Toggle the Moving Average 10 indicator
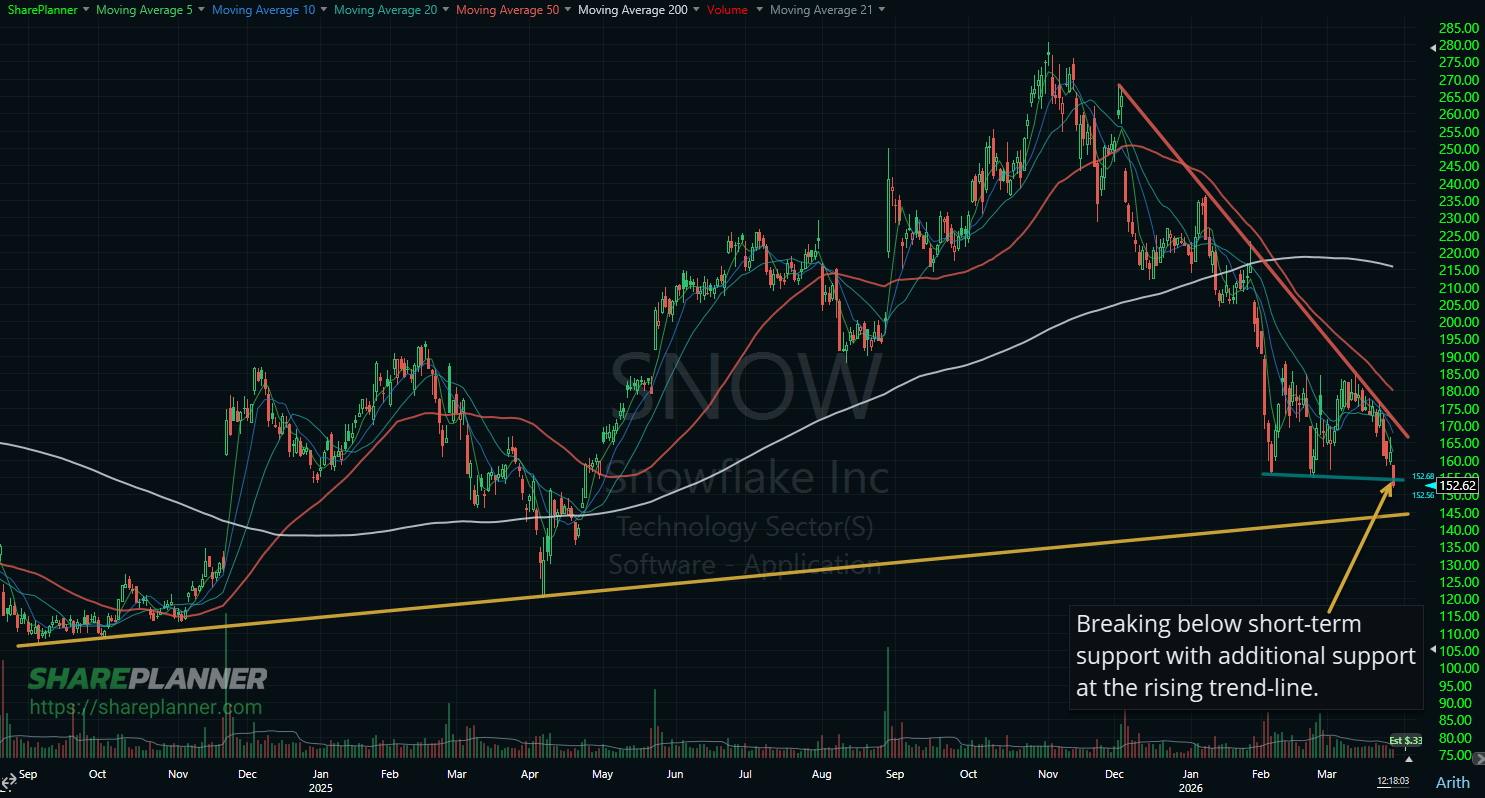 263,10
